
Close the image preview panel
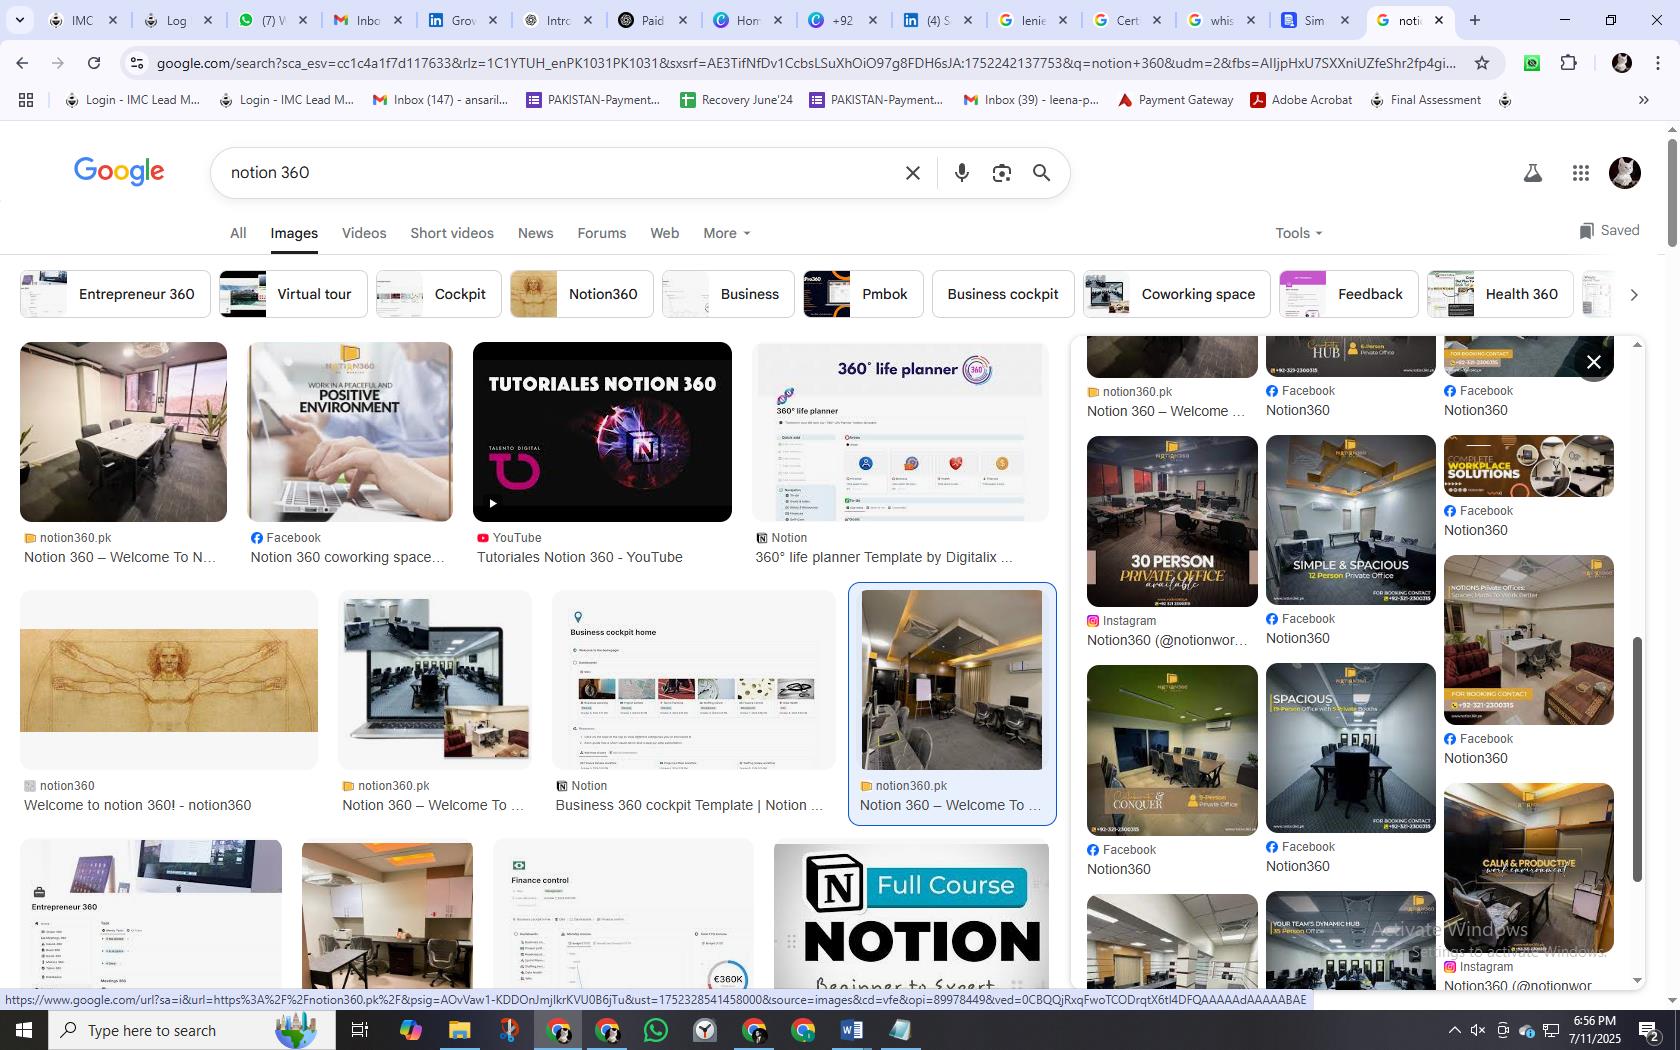(1594, 362)
